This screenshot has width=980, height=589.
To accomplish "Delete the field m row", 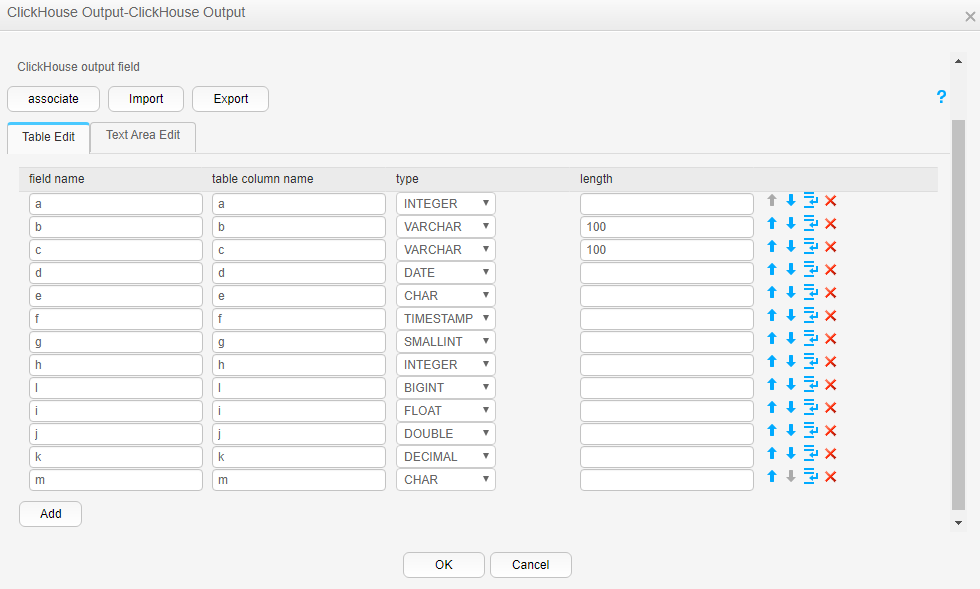I will coord(831,476).
